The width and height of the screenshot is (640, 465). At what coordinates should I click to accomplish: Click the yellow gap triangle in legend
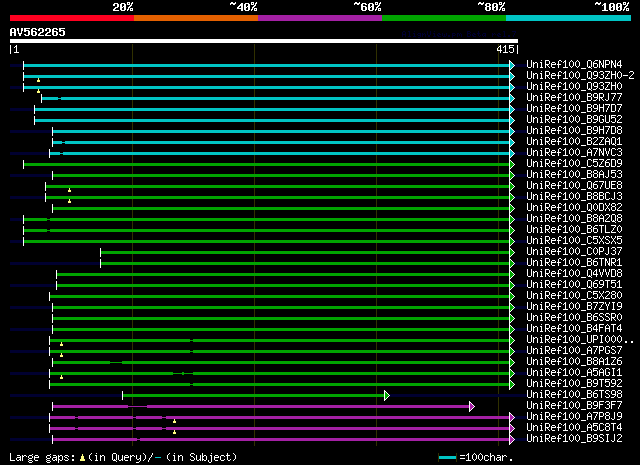tap(82, 458)
